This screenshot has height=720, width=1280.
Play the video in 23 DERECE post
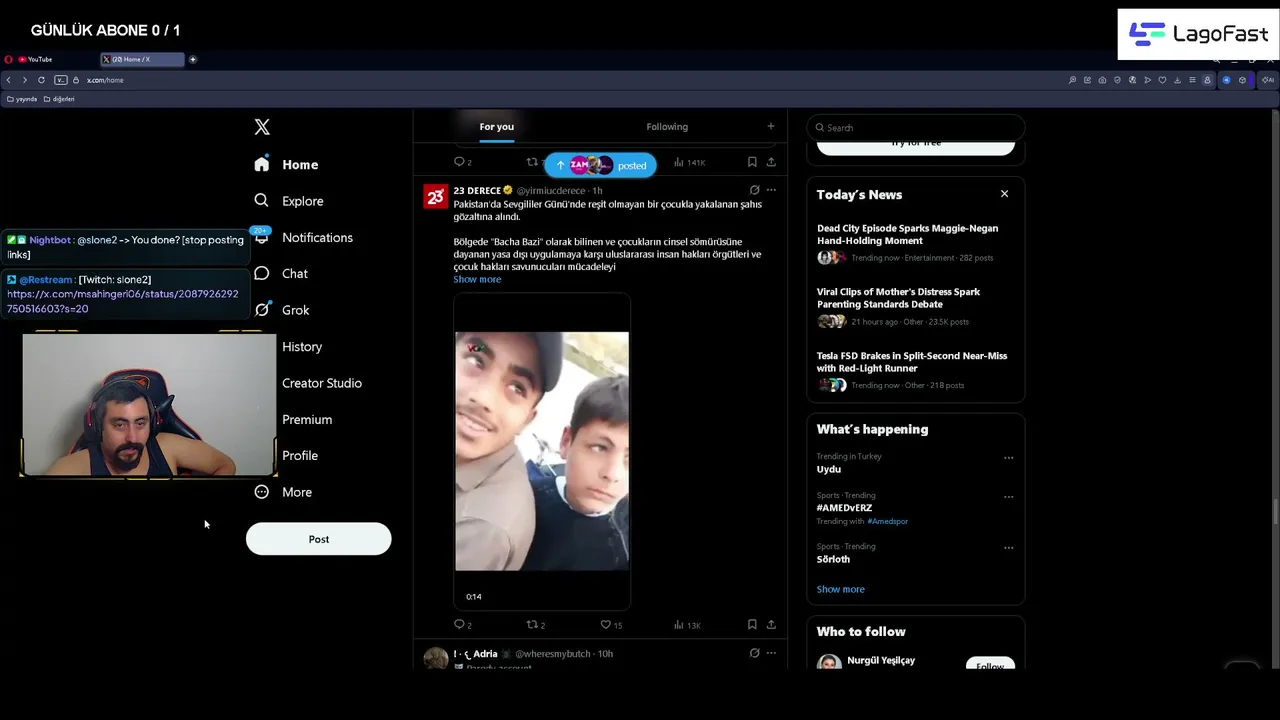542,451
